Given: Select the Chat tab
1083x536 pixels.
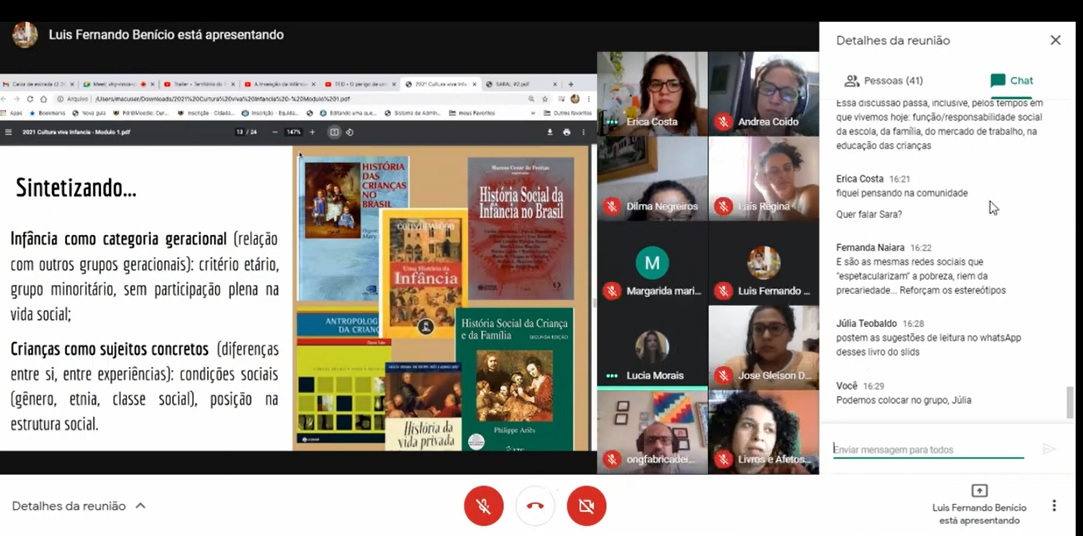Looking at the screenshot, I should point(1011,81).
